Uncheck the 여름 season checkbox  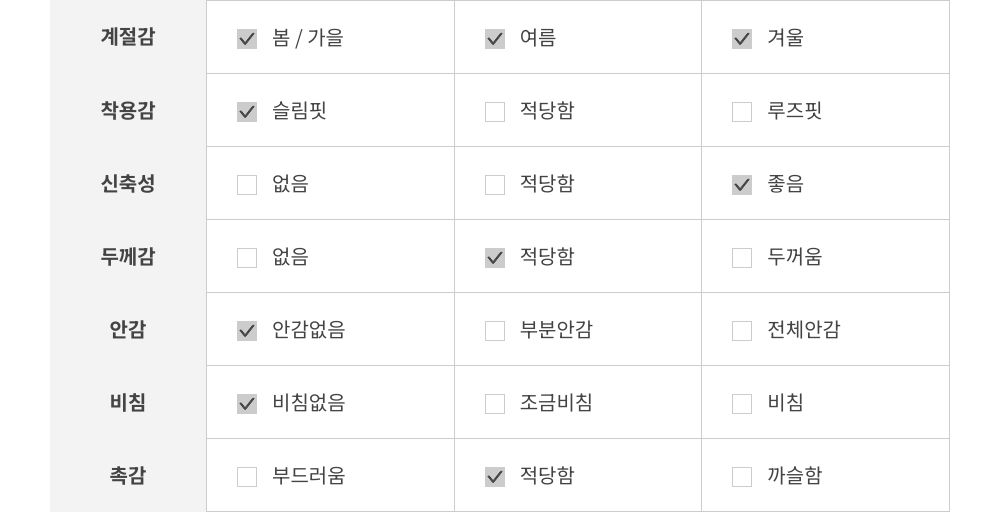[495, 39]
